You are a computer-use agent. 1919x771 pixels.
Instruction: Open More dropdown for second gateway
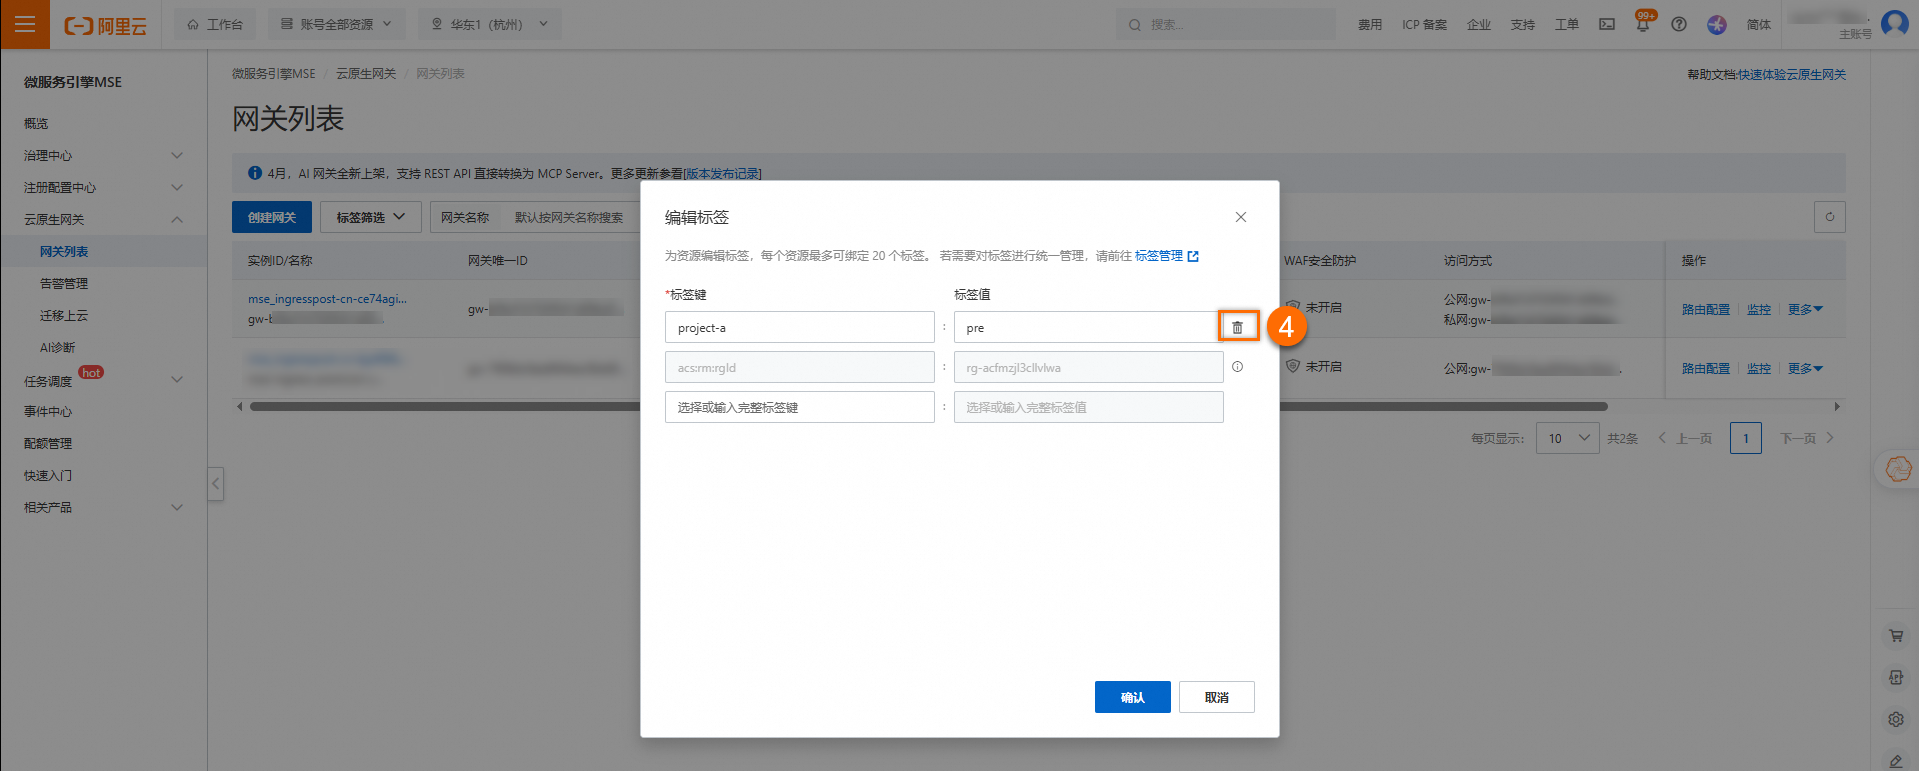[x=1805, y=368]
